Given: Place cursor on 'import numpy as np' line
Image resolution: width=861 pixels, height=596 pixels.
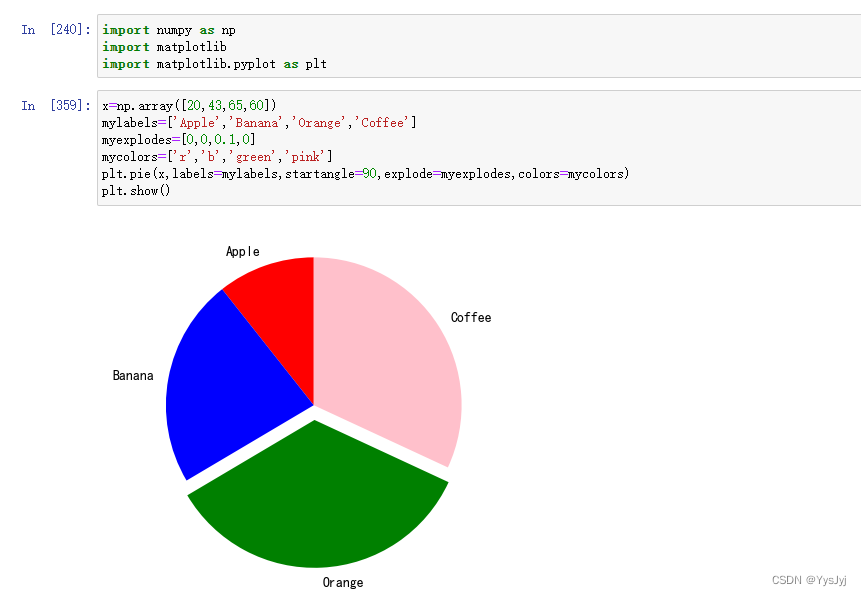Looking at the screenshot, I should pyautogui.click(x=169, y=30).
